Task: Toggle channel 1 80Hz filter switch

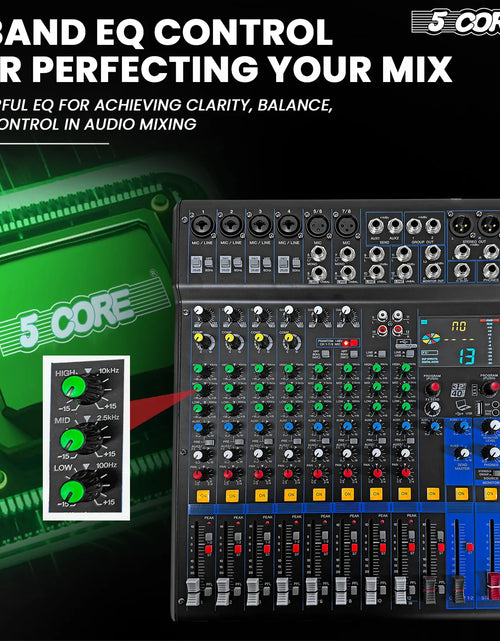Action: [x=209, y=263]
